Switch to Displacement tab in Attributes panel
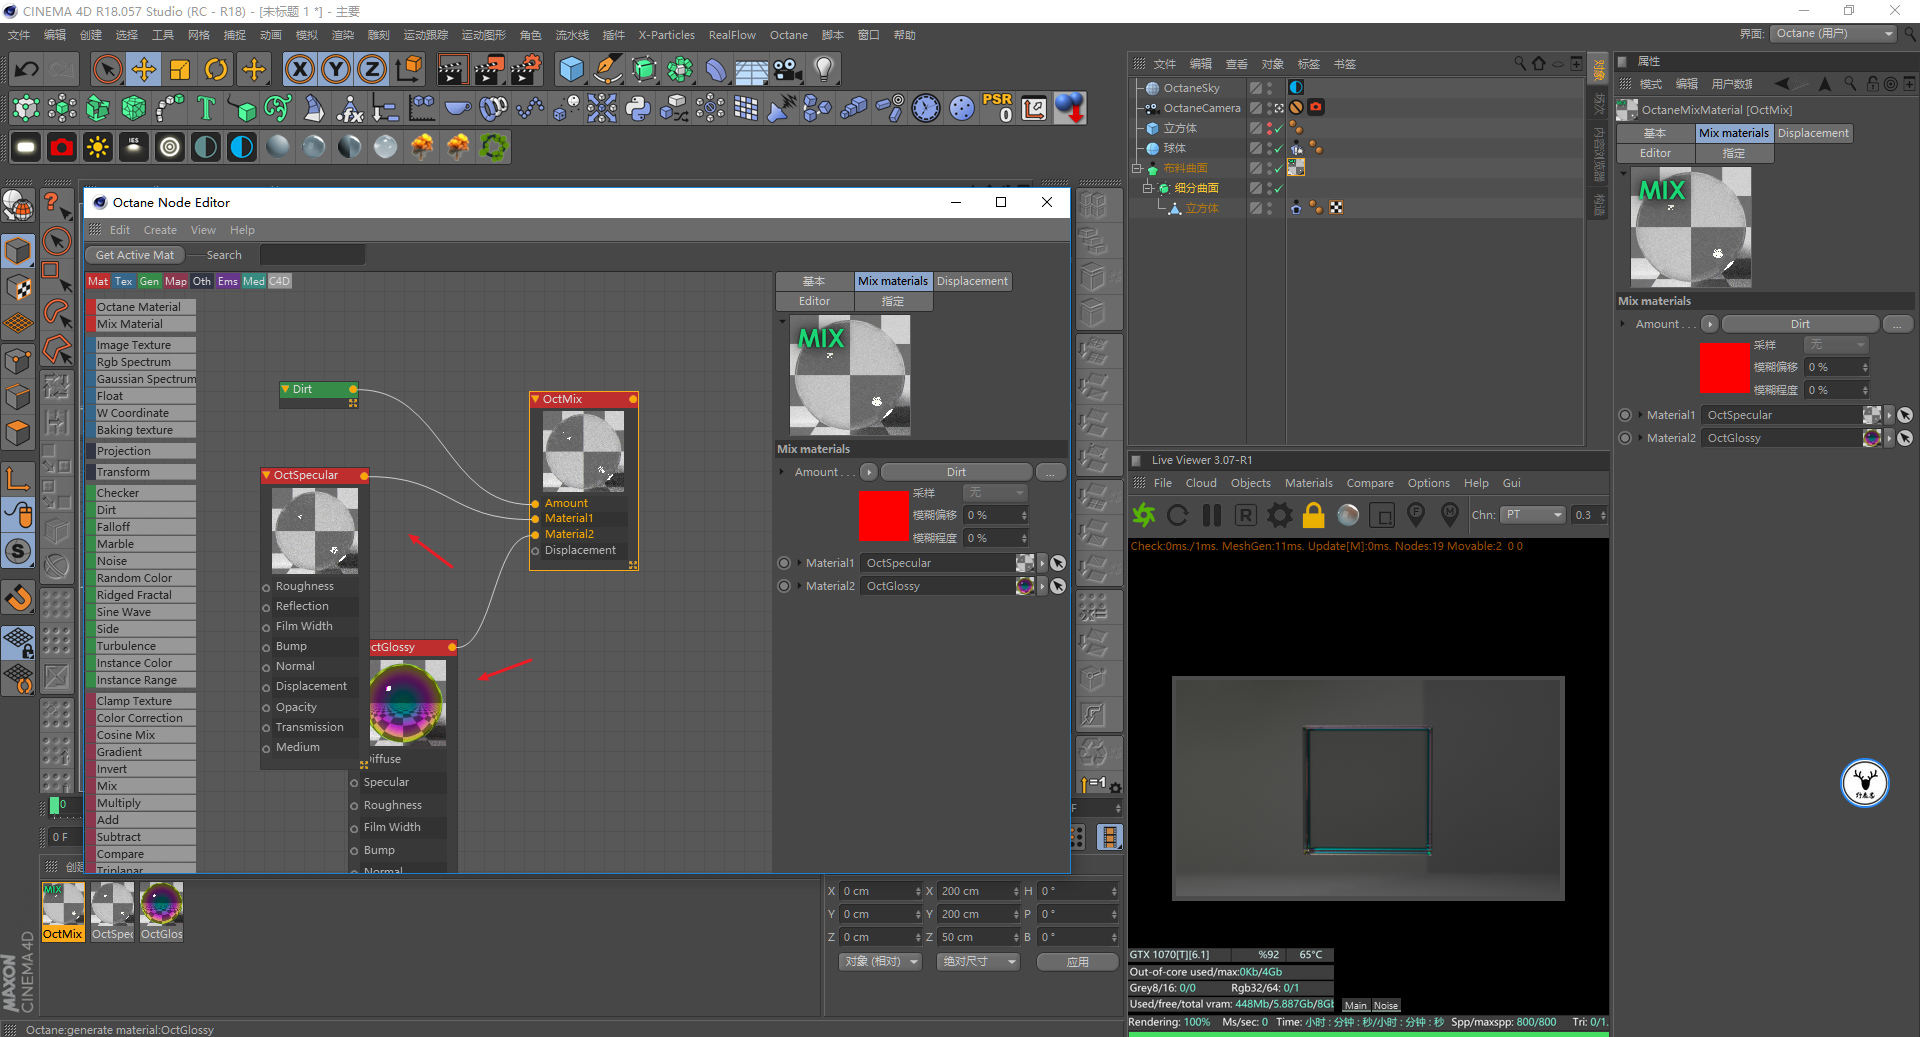Image resolution: width=1920 pixels, height=1037 pixels. (1812, 133)
